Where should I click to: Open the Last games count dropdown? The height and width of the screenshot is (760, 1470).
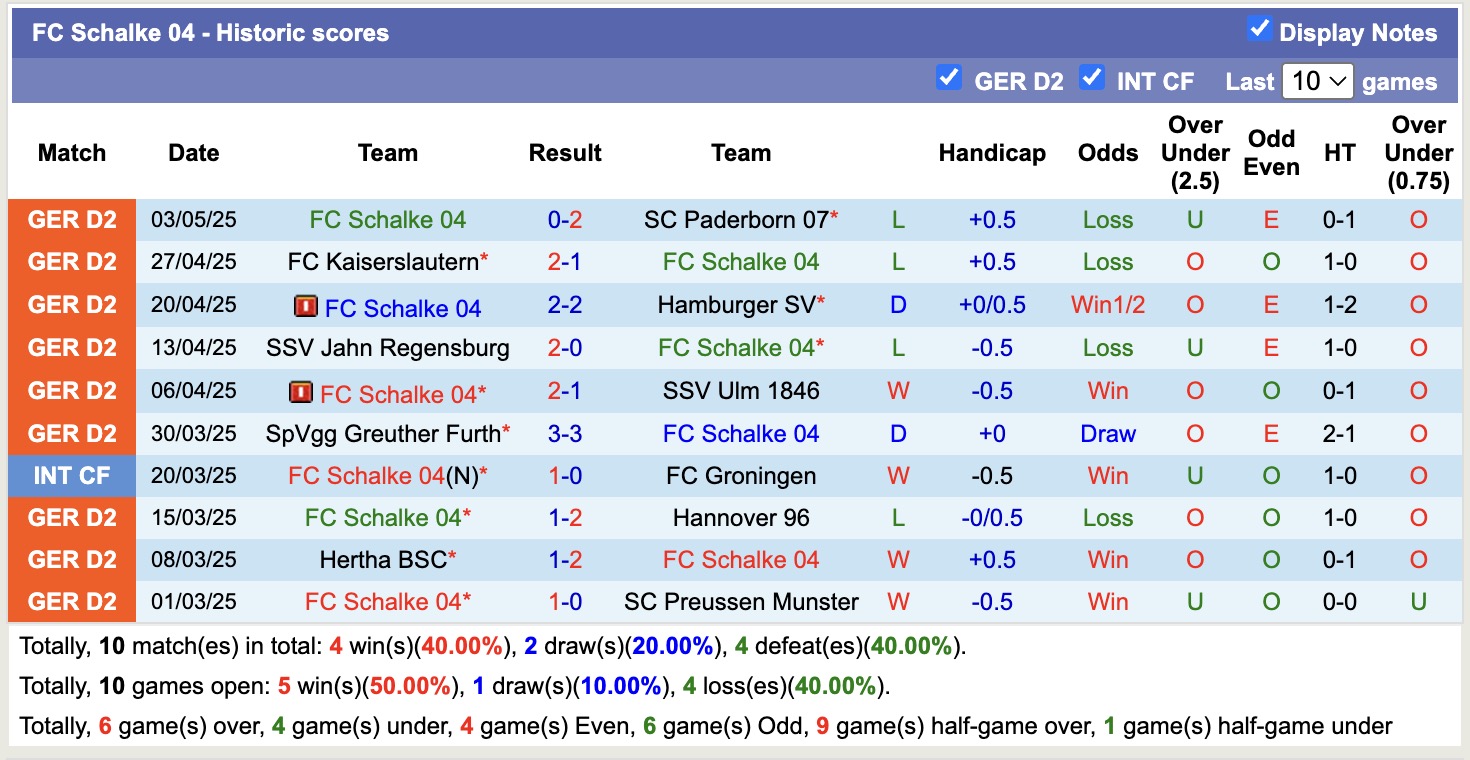[x=1318, y=80]
